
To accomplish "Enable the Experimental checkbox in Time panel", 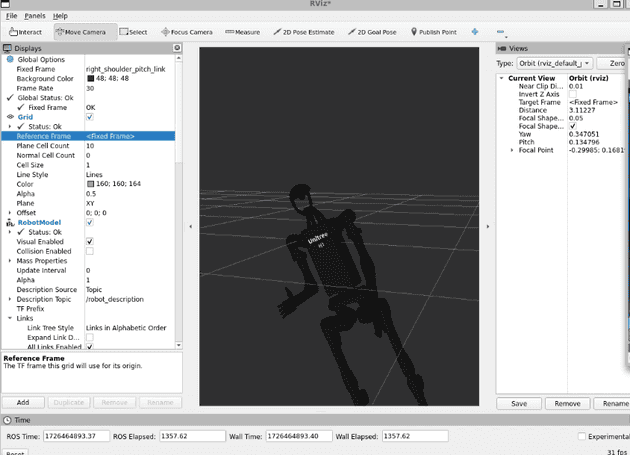I will pyautogui.click(x=581, y=436).
